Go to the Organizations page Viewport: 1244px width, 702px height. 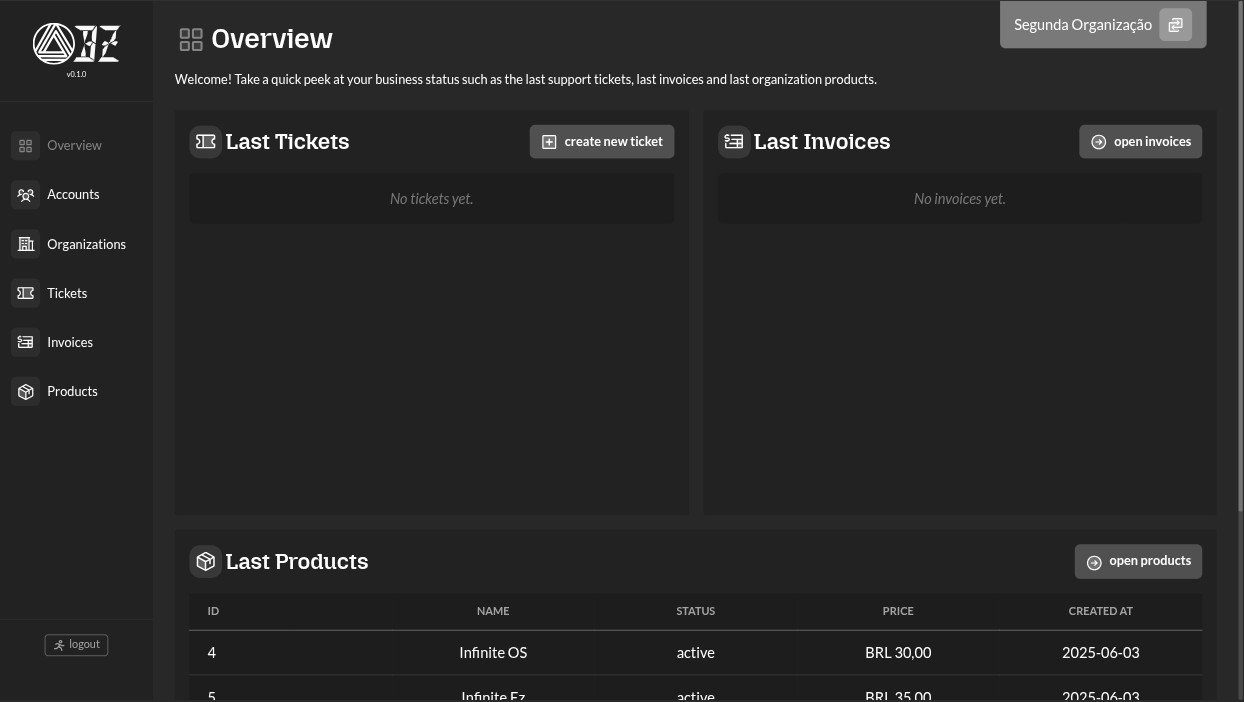tap(86, 244)
